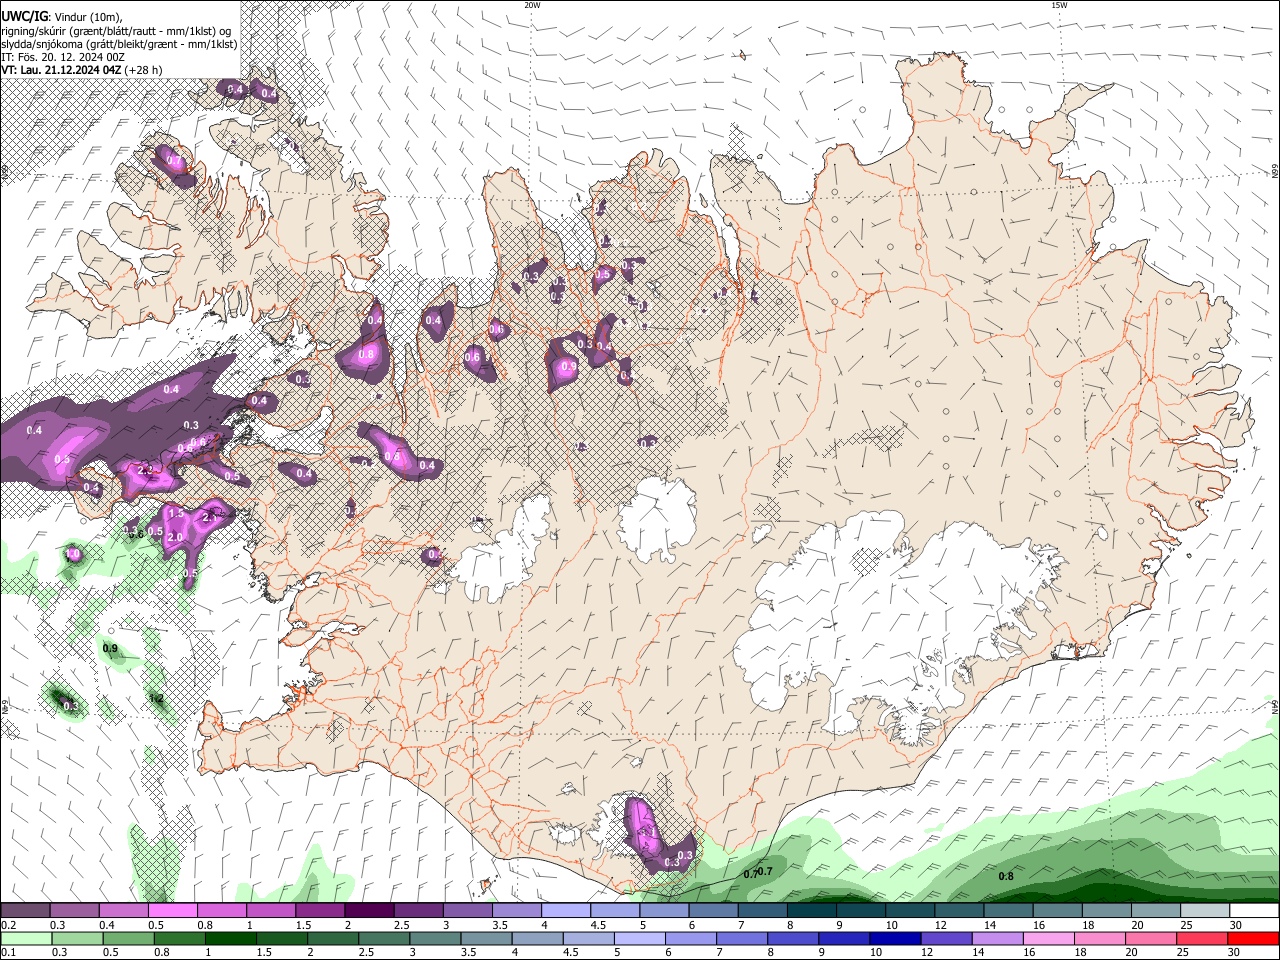Click the 'rigning/skúrir' legend description line
Image resolution: width=1280 pixels, height=960 pixels.
115,30
